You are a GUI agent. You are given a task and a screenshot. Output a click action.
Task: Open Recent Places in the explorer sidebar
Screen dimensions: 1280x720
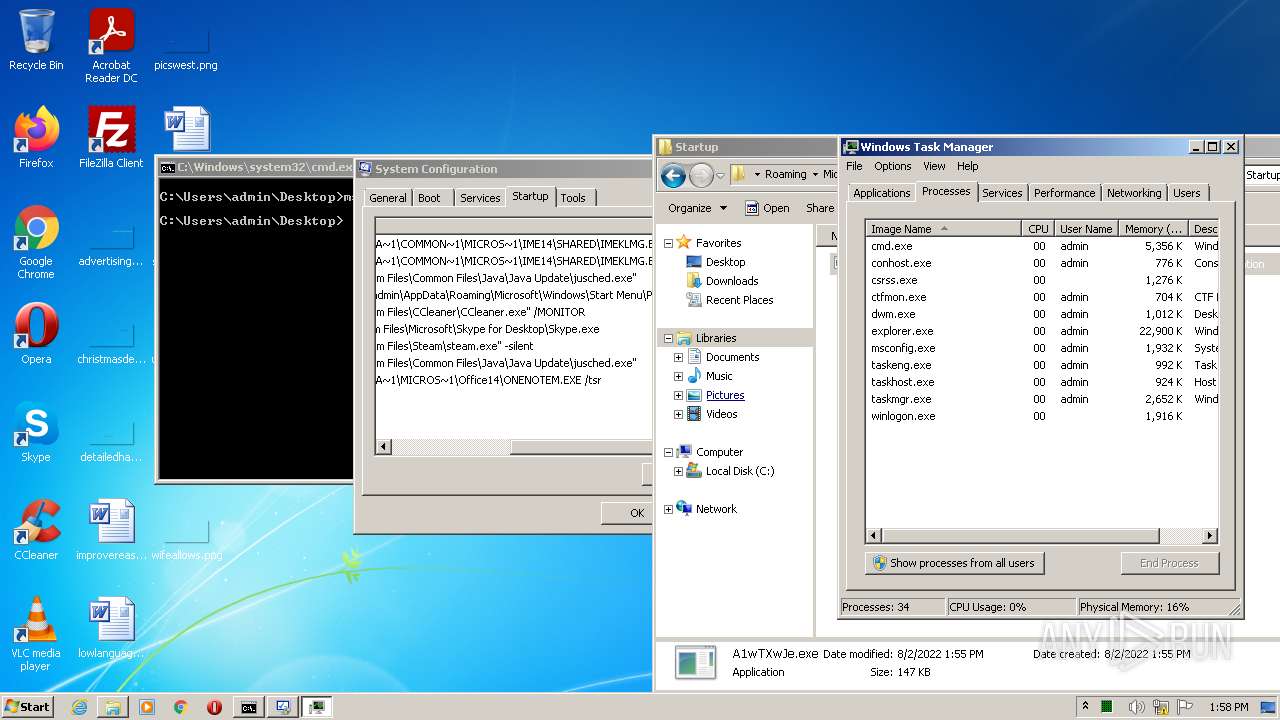[739, 300]
